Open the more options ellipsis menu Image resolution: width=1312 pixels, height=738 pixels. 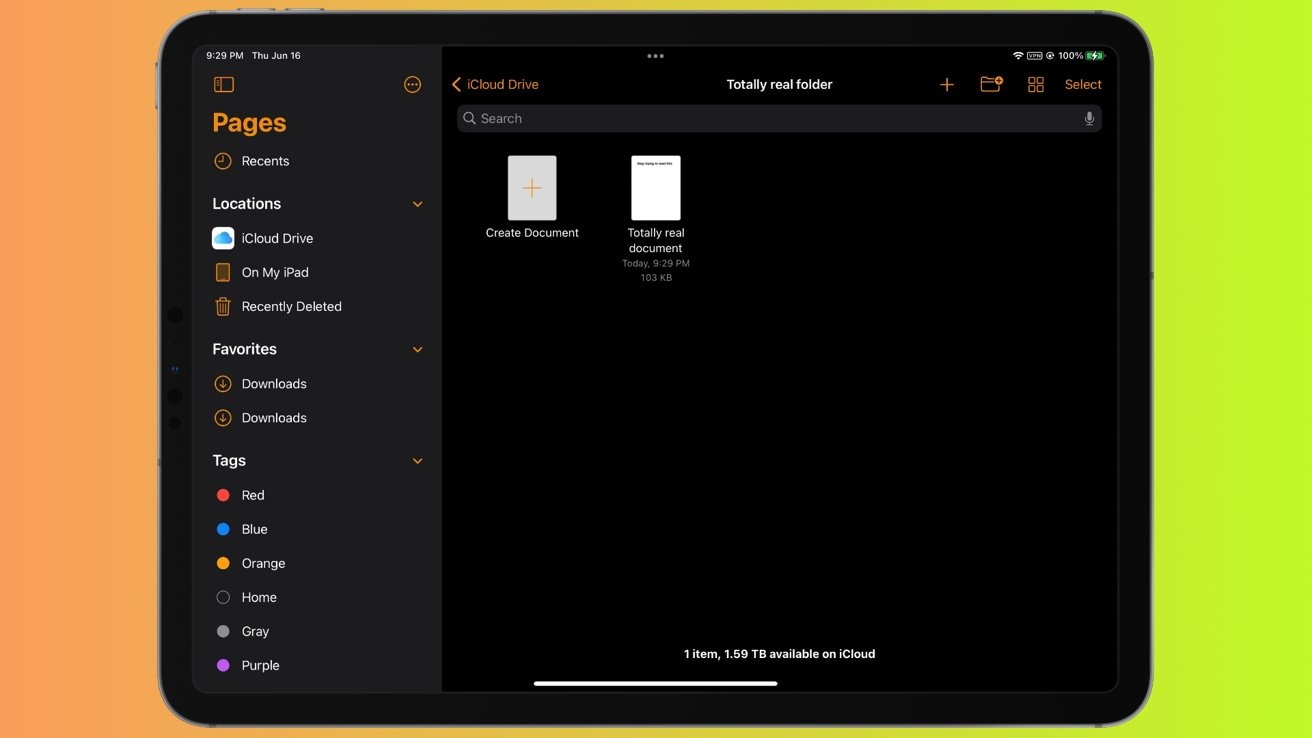click(x=412, y=84)
